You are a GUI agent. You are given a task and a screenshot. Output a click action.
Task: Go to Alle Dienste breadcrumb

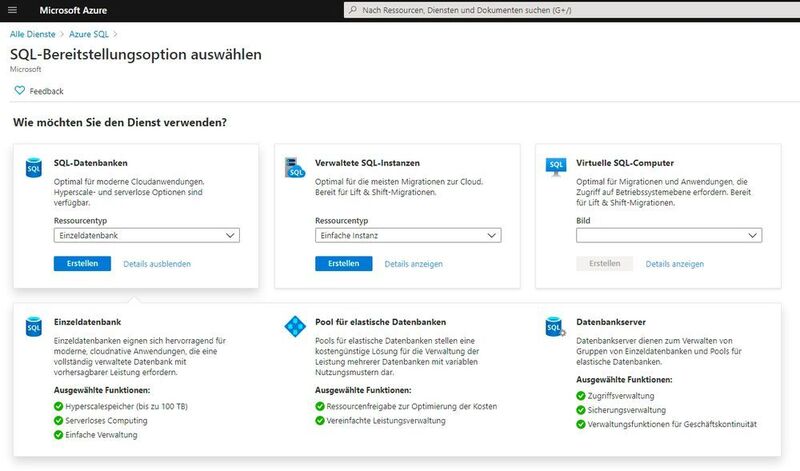[x=33, y=34]
